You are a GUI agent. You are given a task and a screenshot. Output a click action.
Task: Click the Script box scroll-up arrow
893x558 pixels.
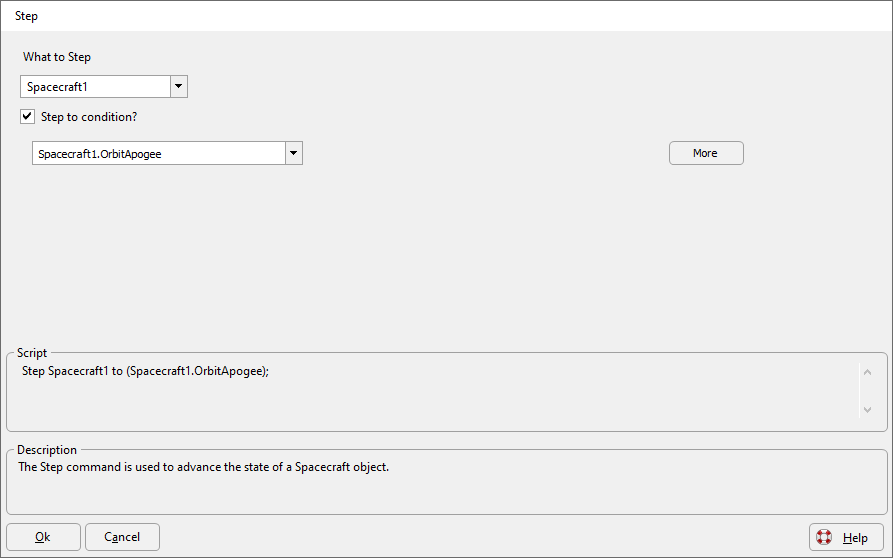(x=867, y=372)
